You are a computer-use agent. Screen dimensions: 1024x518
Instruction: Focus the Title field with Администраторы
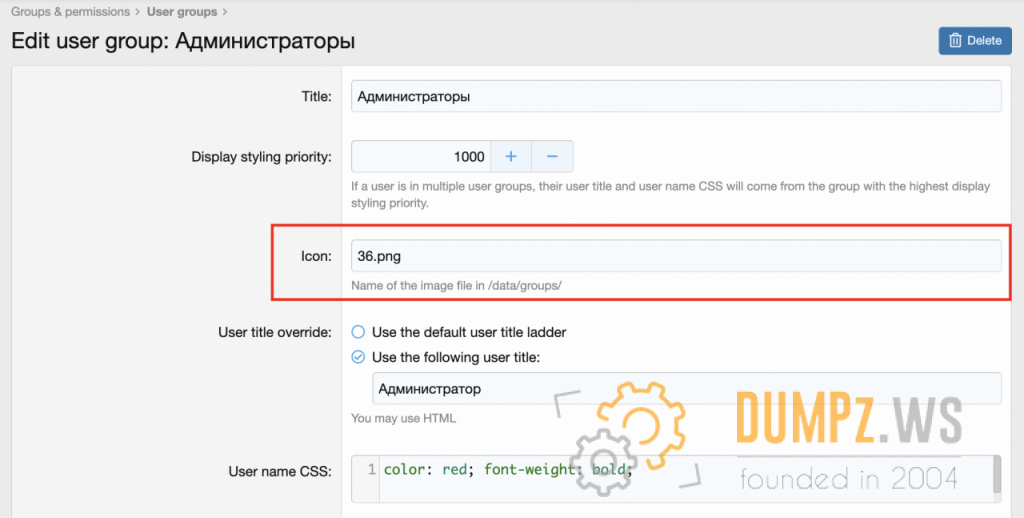676,97
